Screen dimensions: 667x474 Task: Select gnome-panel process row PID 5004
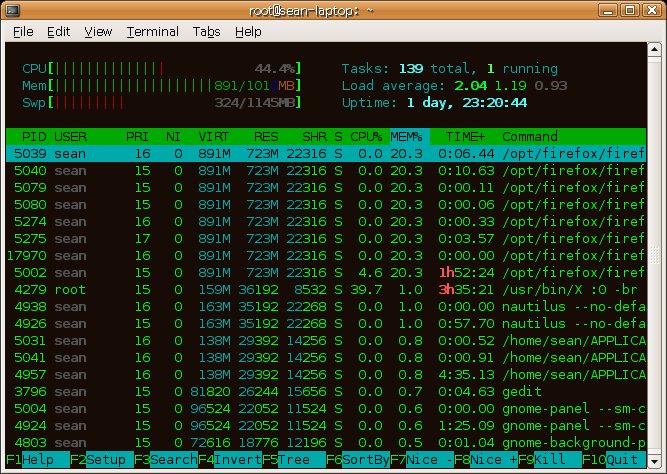326,409
